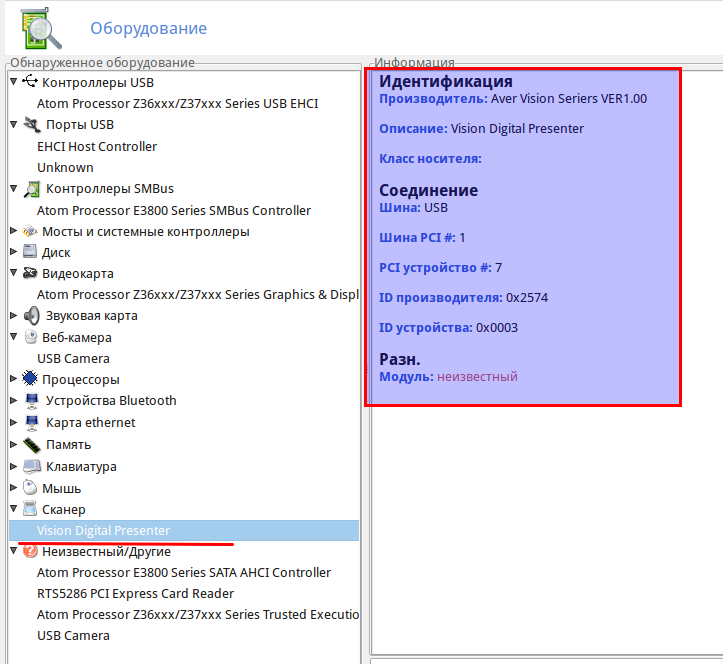Click the keyboard category icon
The height and width of the screenshot is (664, 723).
[32, 467]
